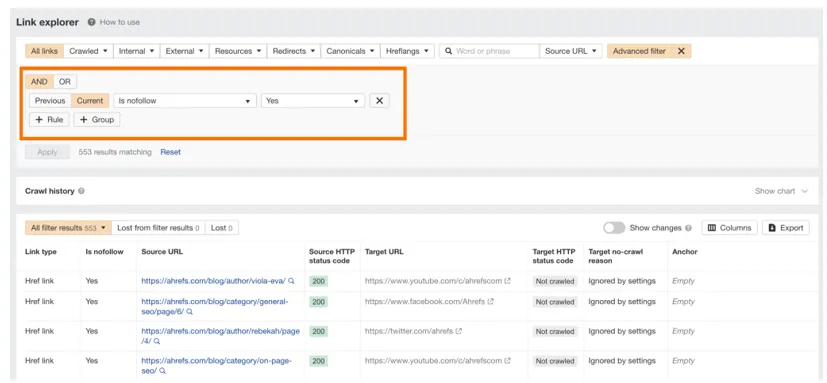Click the Word or phrase search field
The image size is (827, 383).
489,51
